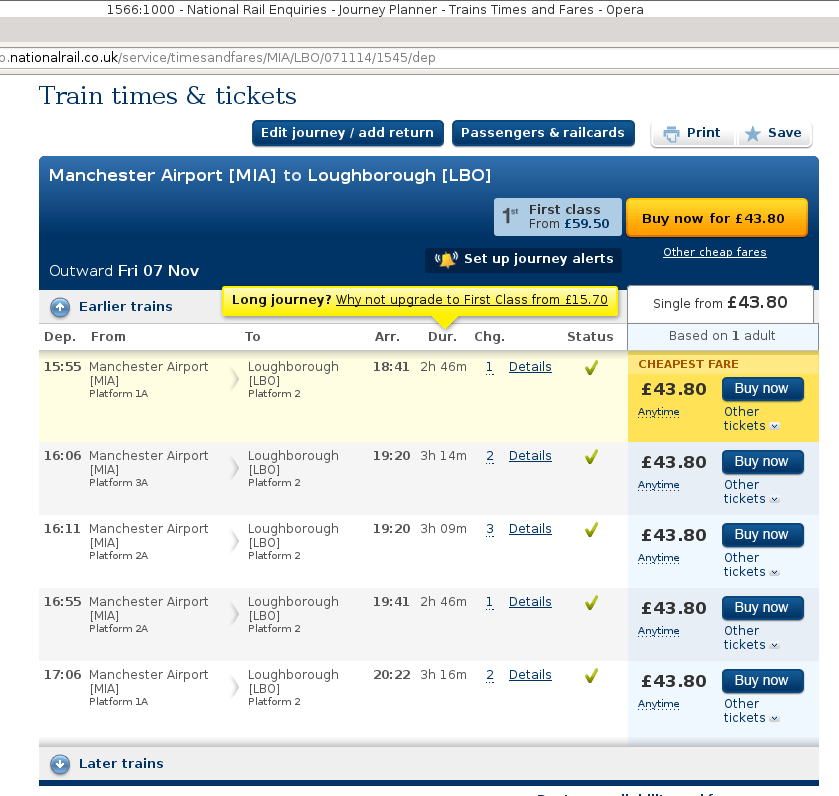This screenshot has width=839, height=796.
Task: Click Set up journey alerts
Action: [x=523, y=259]
